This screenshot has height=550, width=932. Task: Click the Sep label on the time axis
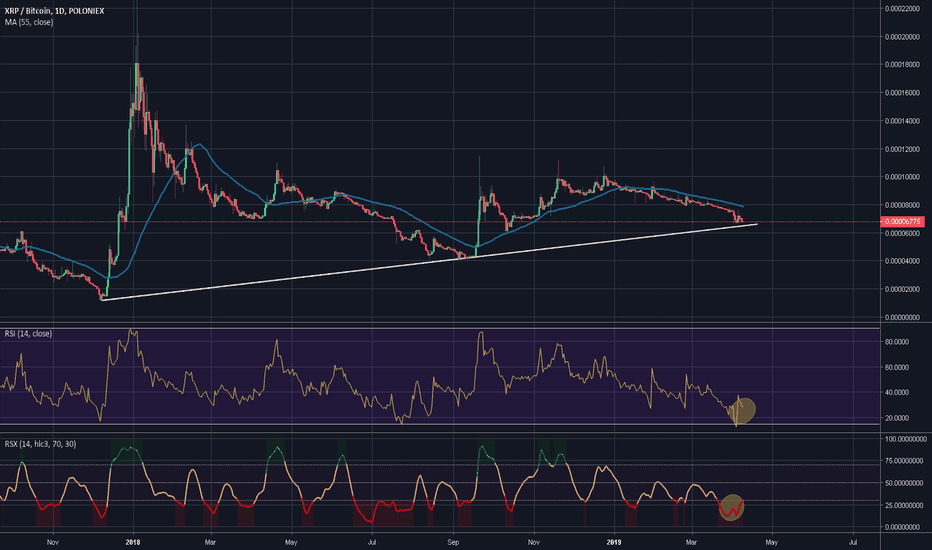tap(454, 542)
